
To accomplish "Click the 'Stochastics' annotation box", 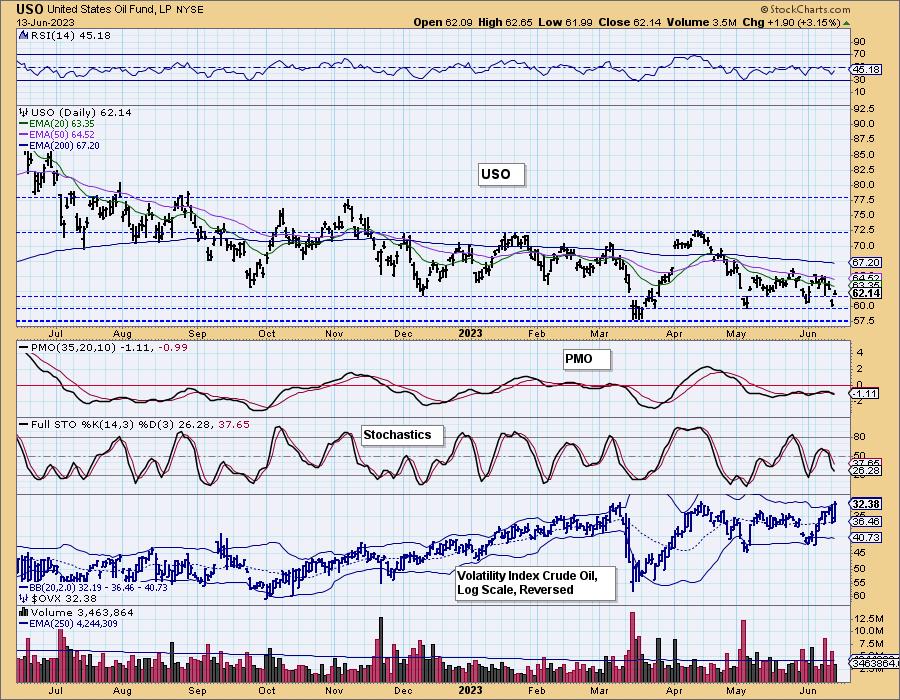I will (403, 435).
